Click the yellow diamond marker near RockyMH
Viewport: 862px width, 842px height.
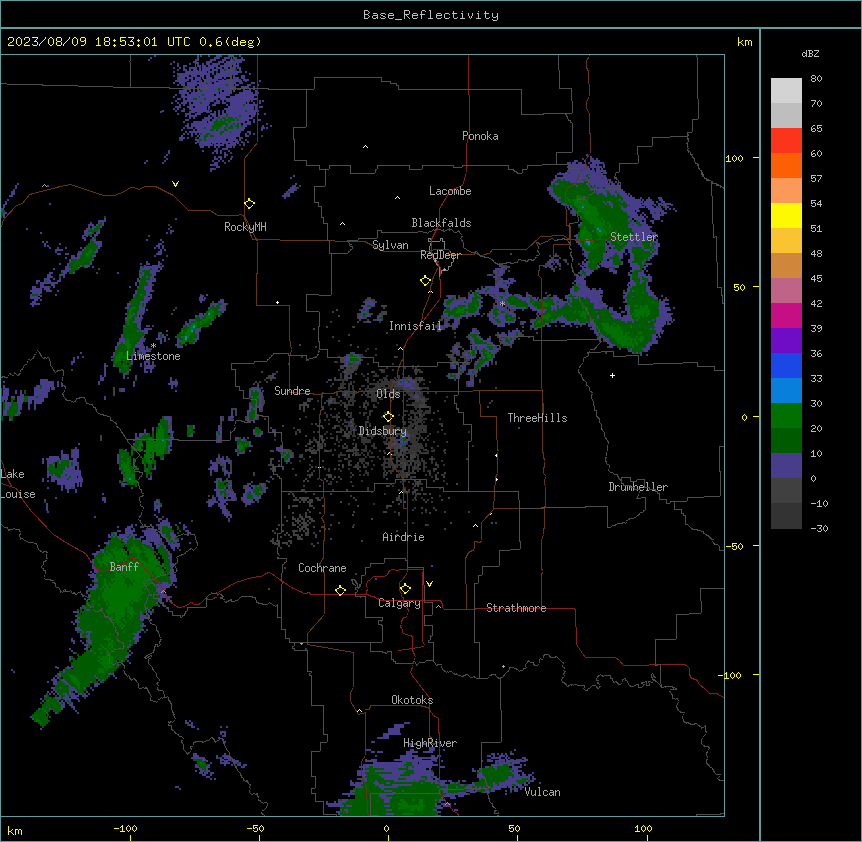[249, 204]
